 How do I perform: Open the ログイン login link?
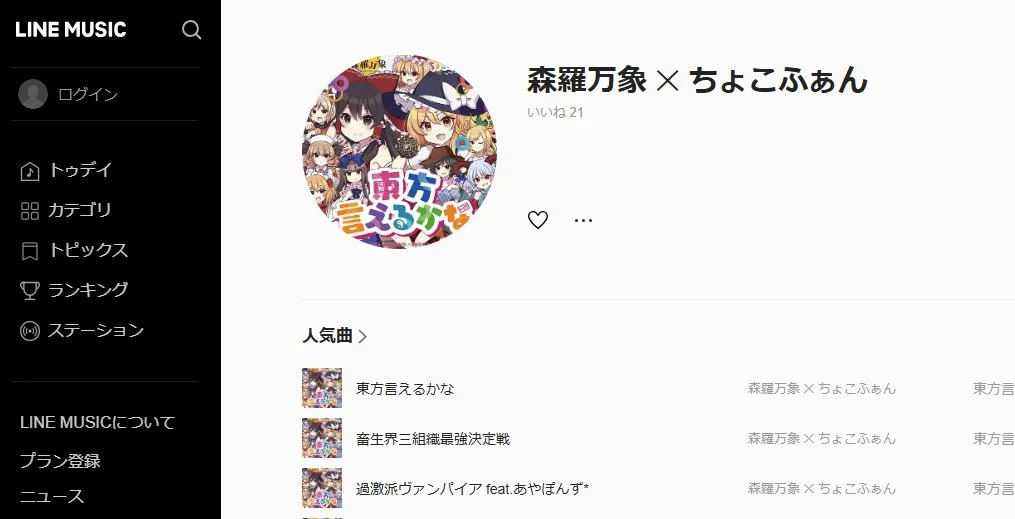(x=88, y=94)
